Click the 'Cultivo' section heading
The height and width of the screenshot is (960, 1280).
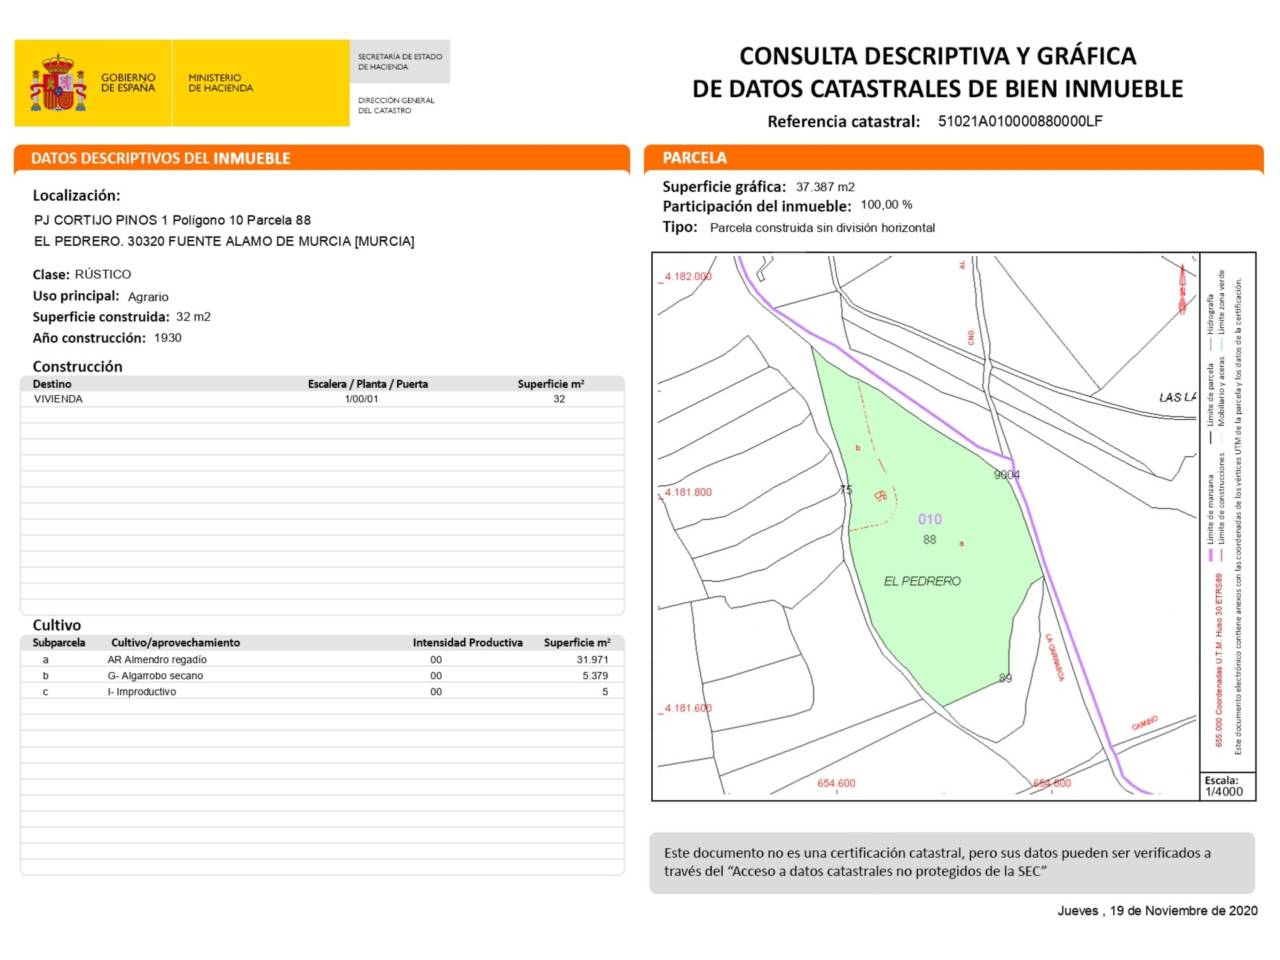tap(56, 625)
